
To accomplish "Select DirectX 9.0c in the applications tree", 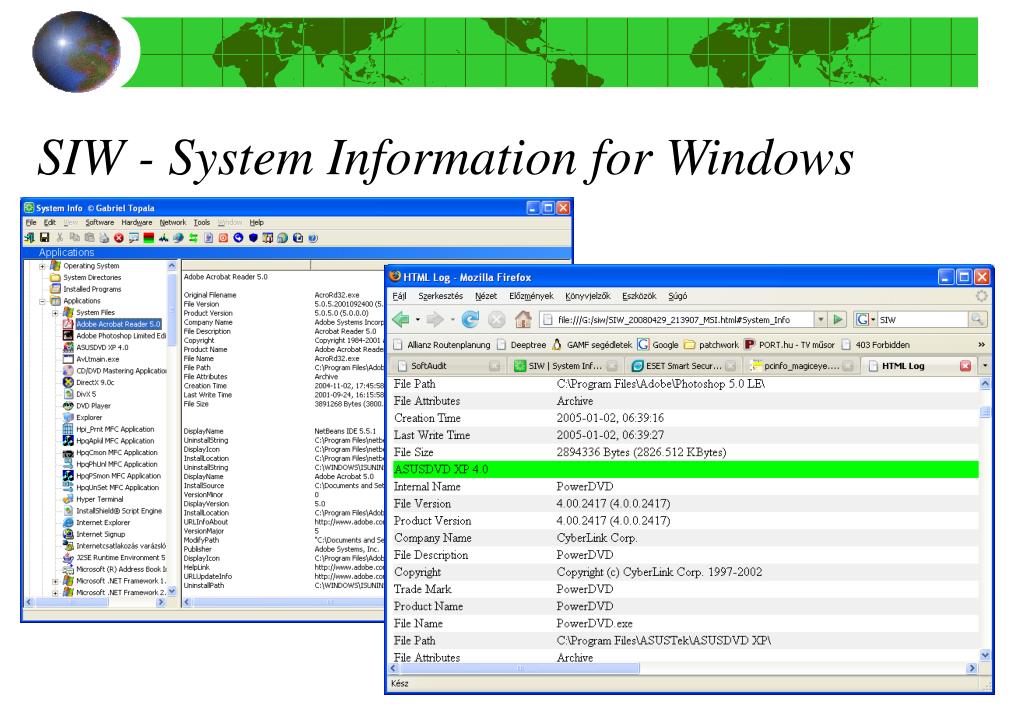I will point(95,382).
